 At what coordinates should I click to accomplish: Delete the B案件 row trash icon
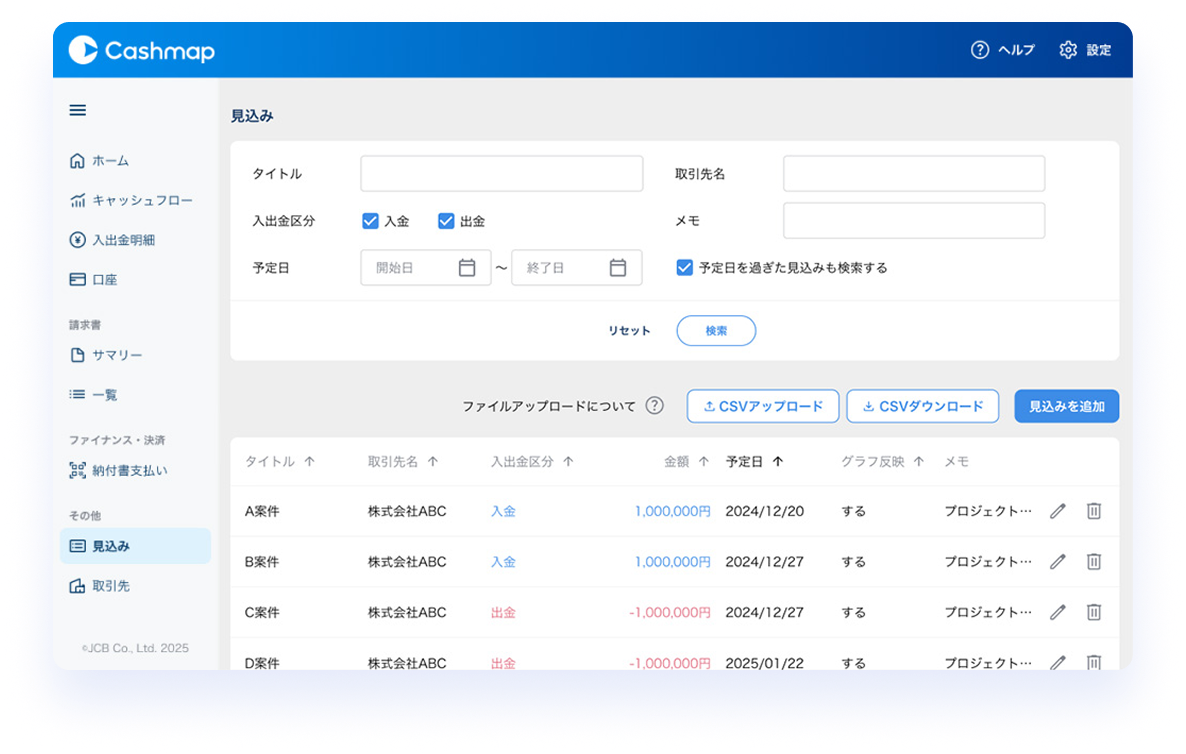(1094, 562)
